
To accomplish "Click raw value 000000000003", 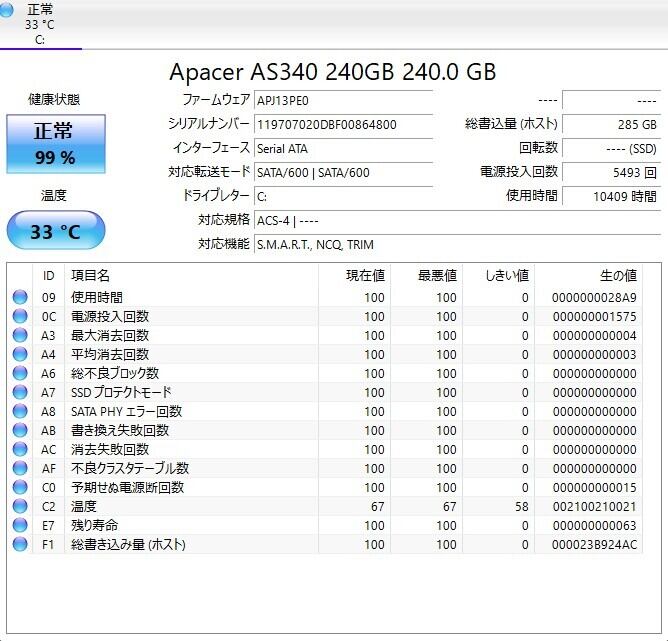I will coord(594,354).
